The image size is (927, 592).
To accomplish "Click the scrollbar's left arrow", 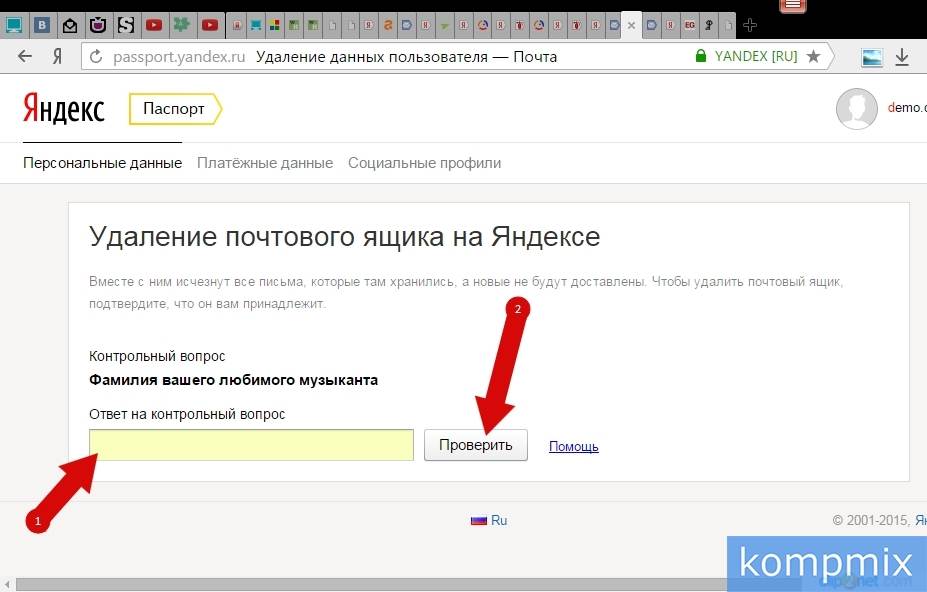I will [7, 584].
